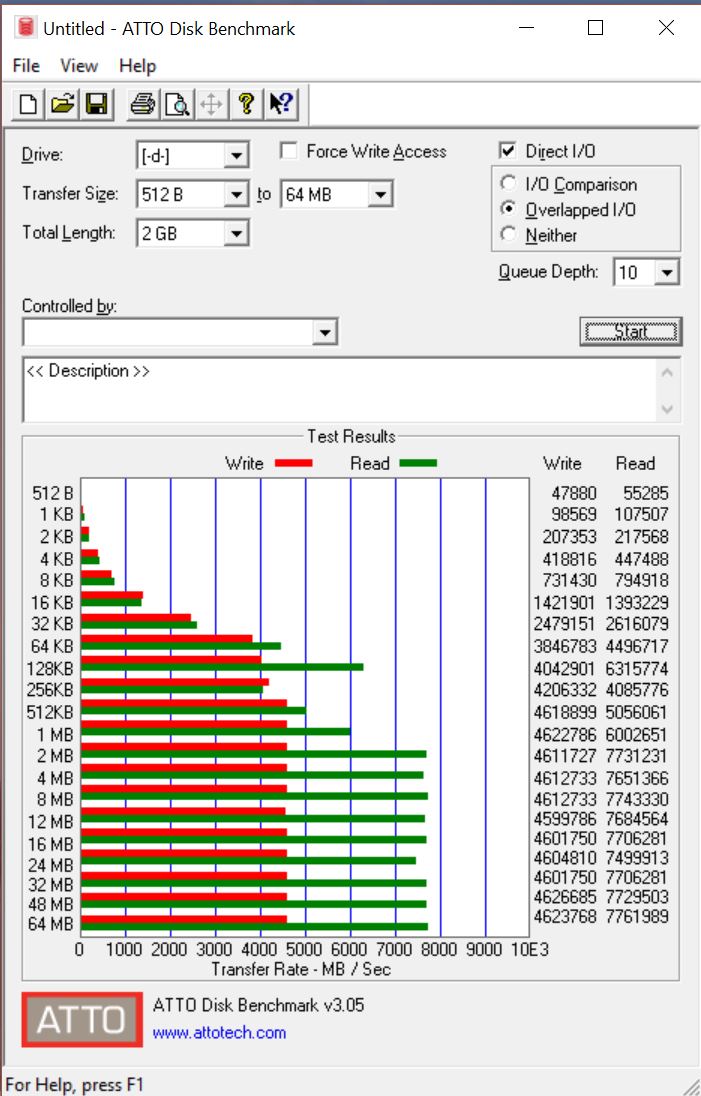Open Print Preview from the toolbar

point(177,104)
